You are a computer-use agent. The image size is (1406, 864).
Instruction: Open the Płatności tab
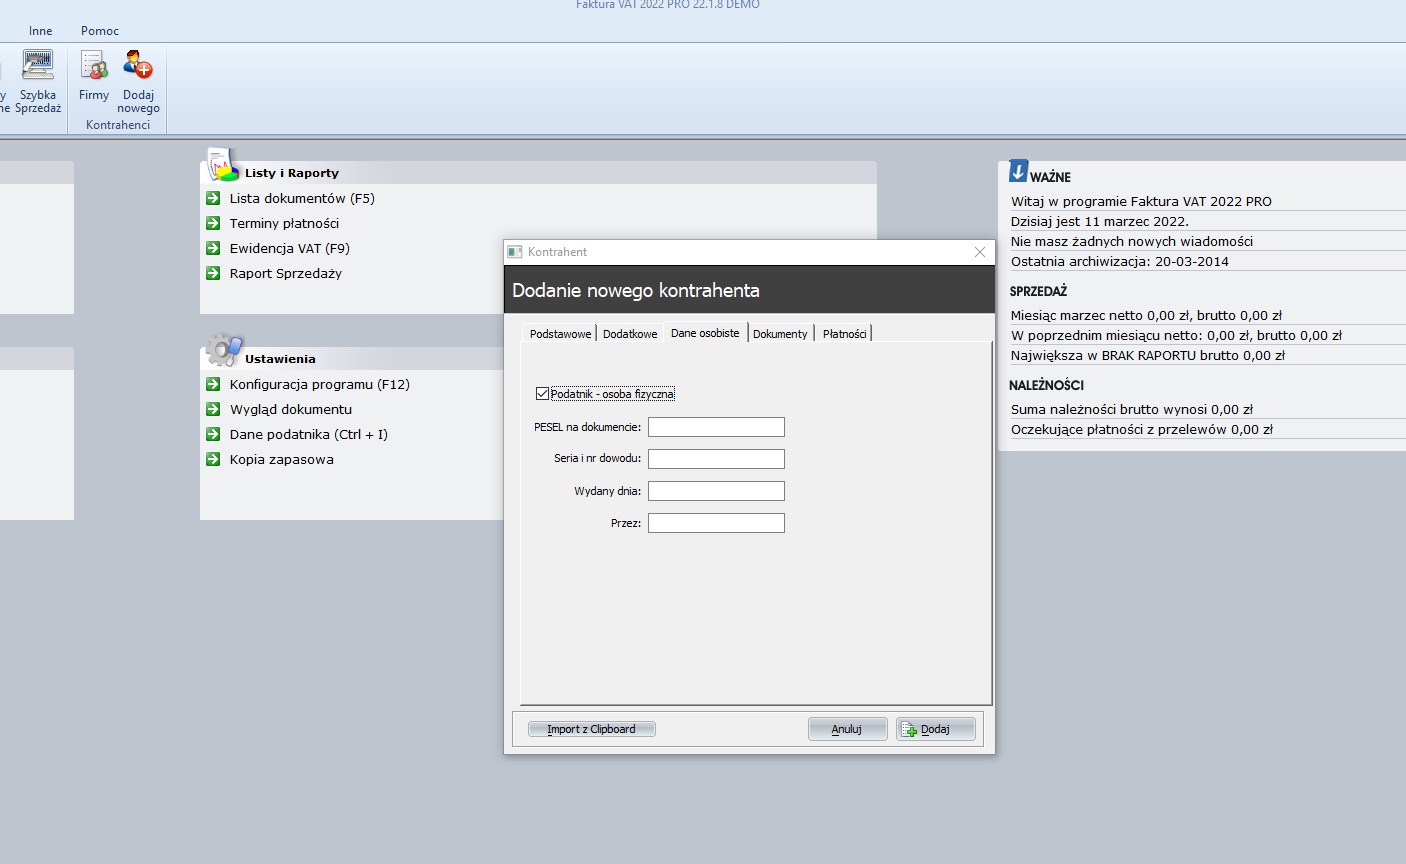point(844,334)
